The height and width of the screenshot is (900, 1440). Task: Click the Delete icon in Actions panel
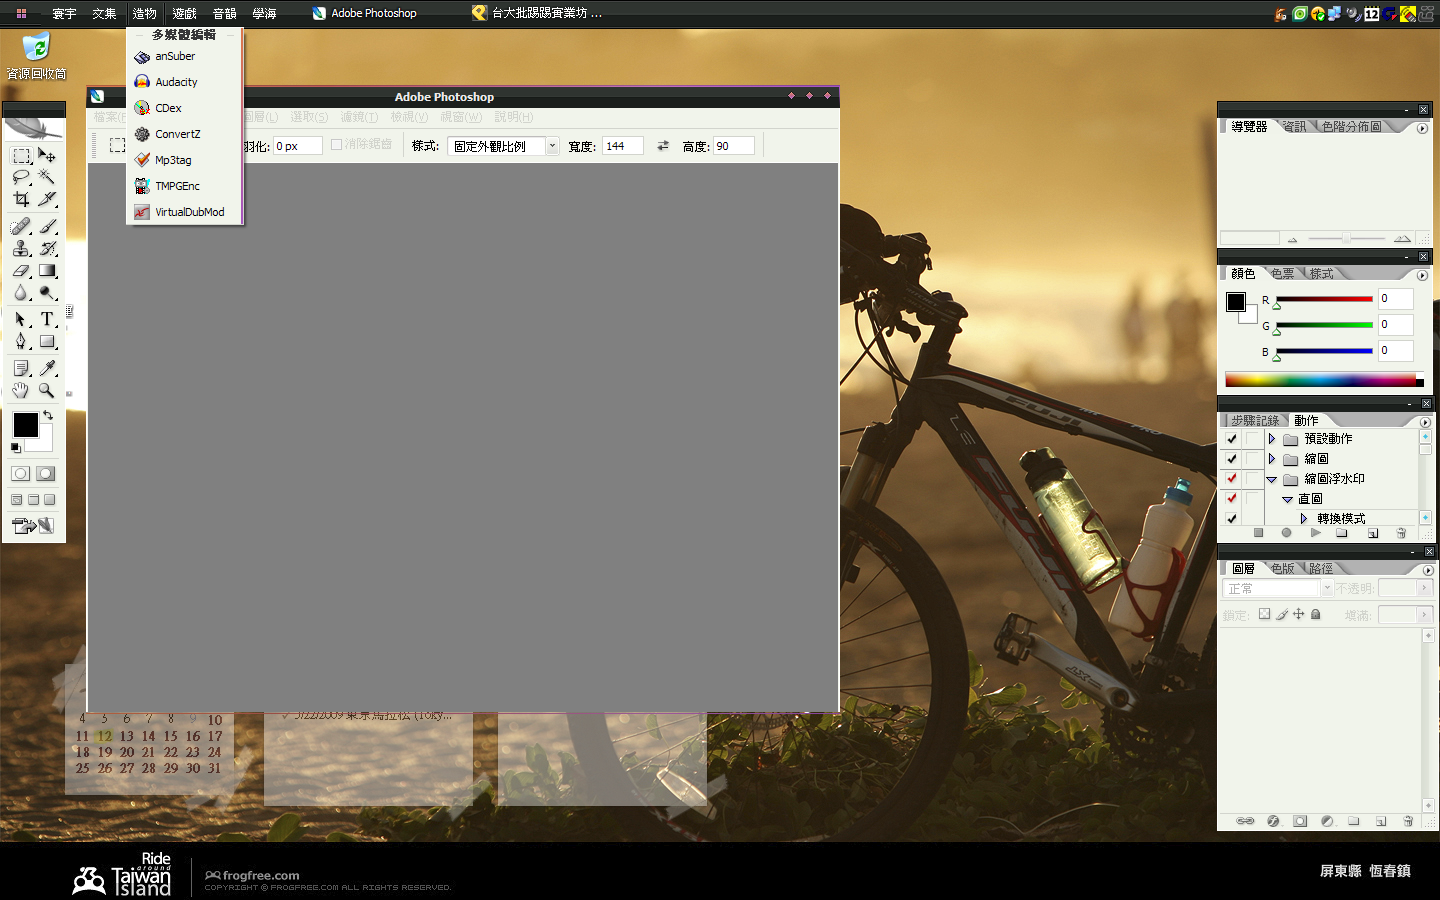point(1401,533)
